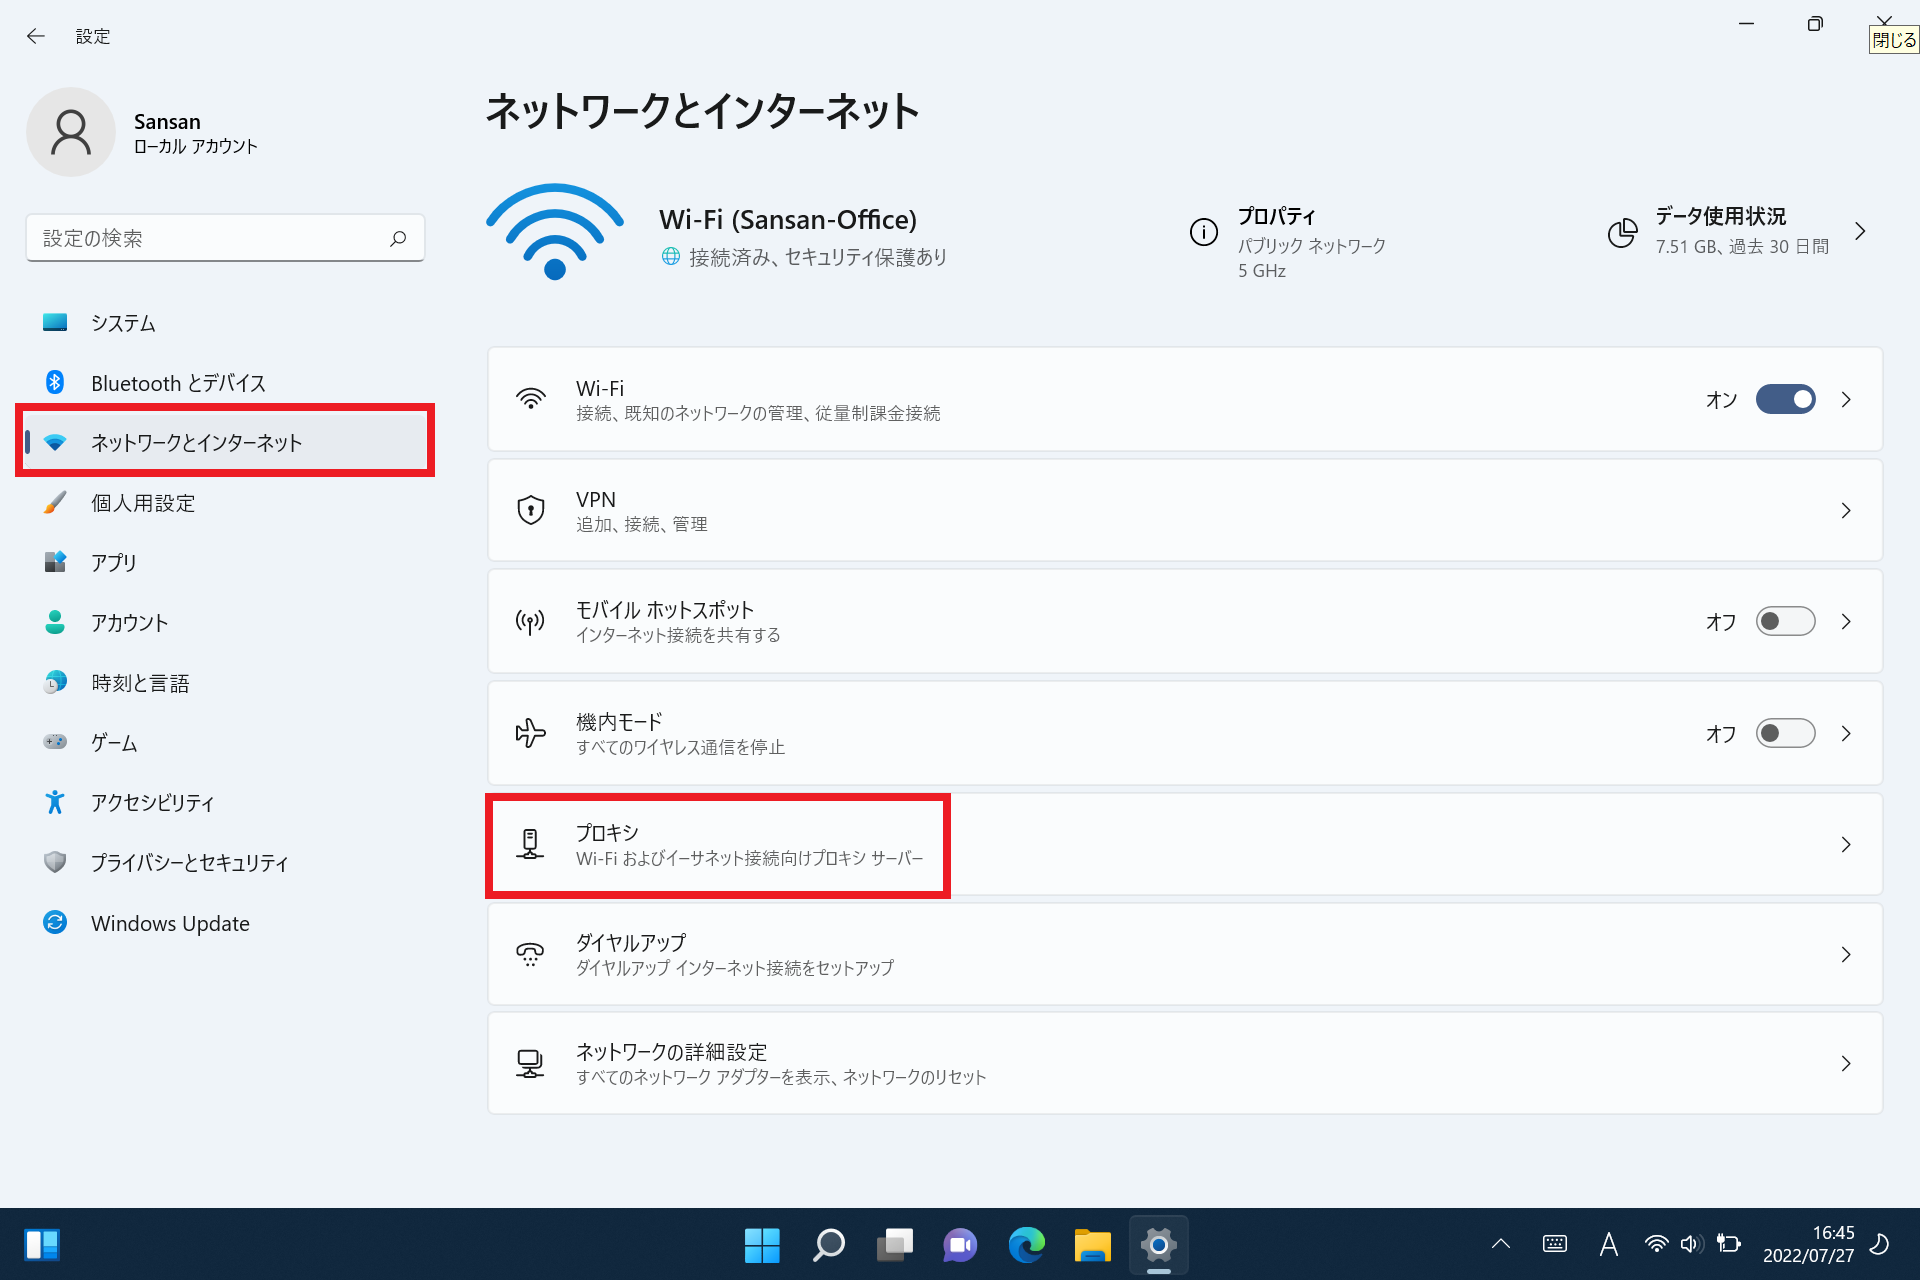The width and height of the screenshot is (1920, 1280).
Task: Click the VPN shield icon
Action: coord(530,510)
